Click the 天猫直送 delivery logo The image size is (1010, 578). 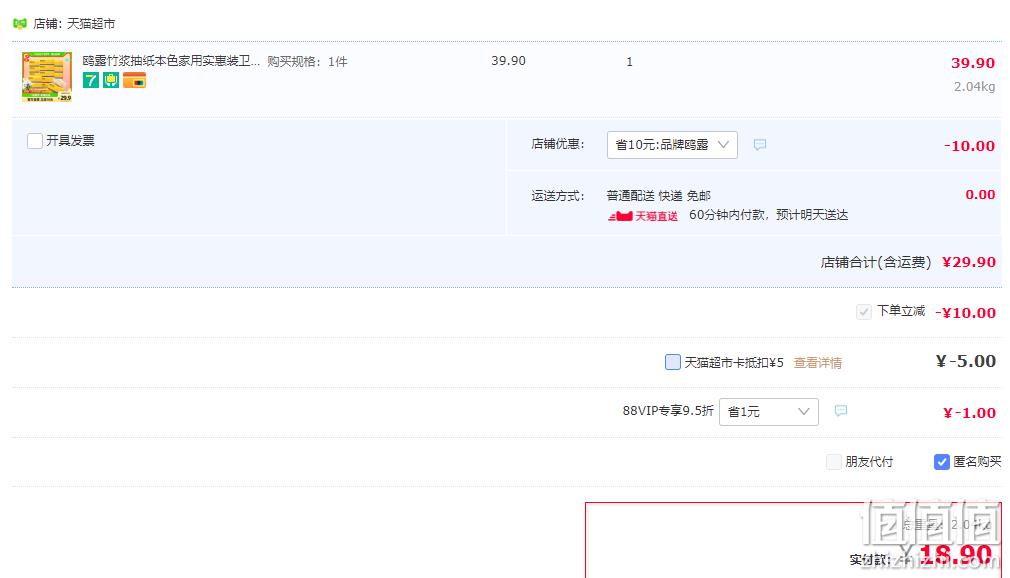(643, 216)
